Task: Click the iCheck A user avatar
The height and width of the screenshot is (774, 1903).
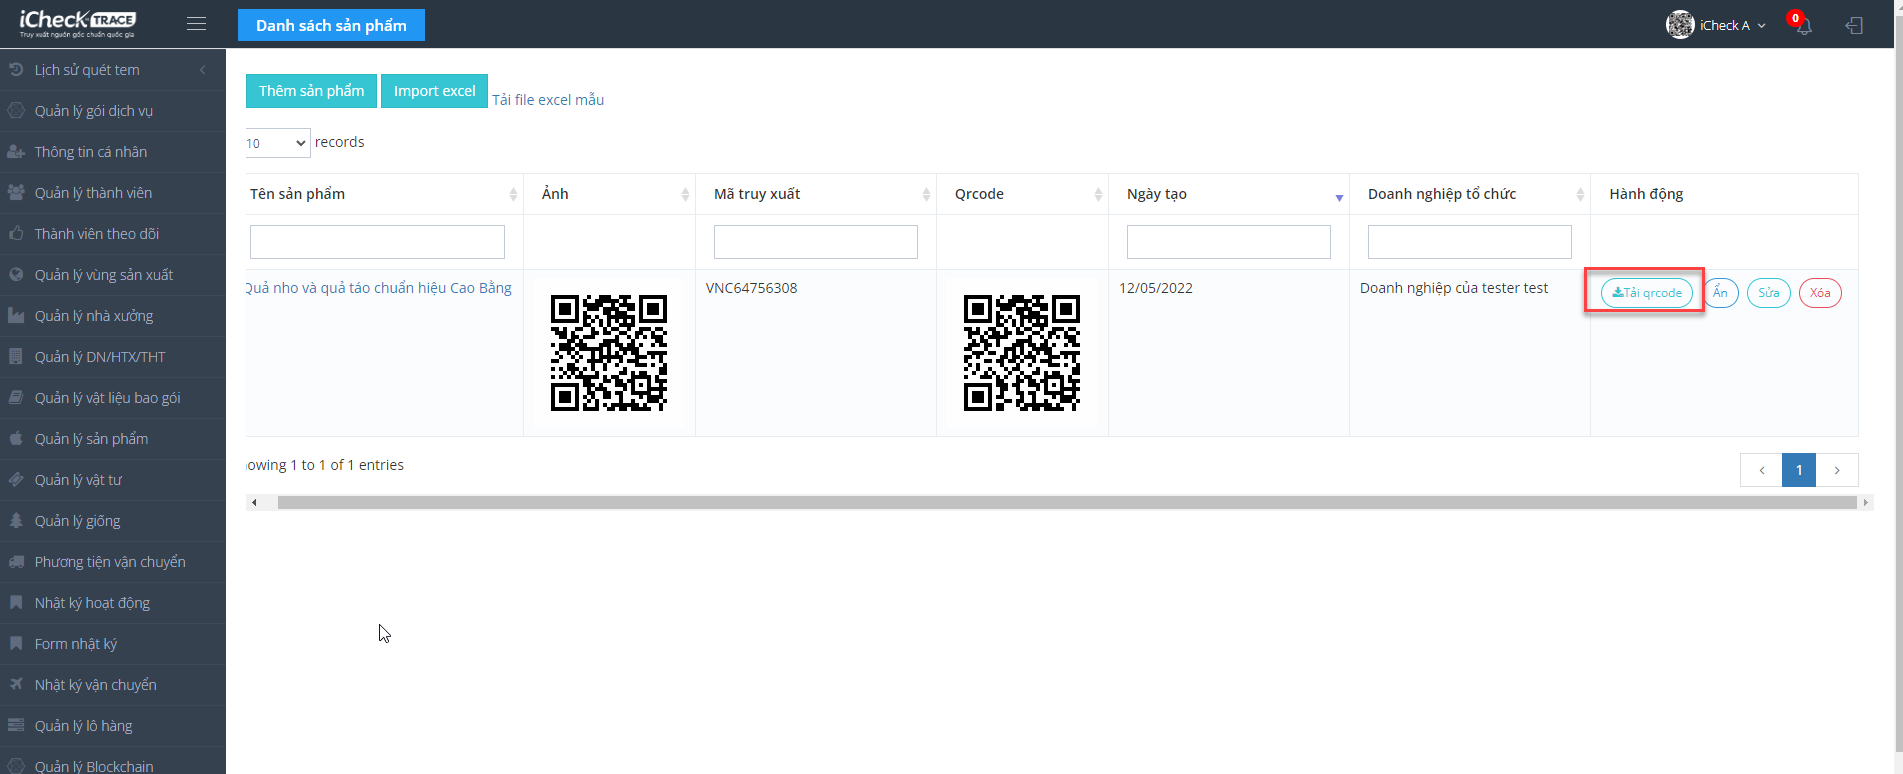Action: click(x=1680, y=25)
